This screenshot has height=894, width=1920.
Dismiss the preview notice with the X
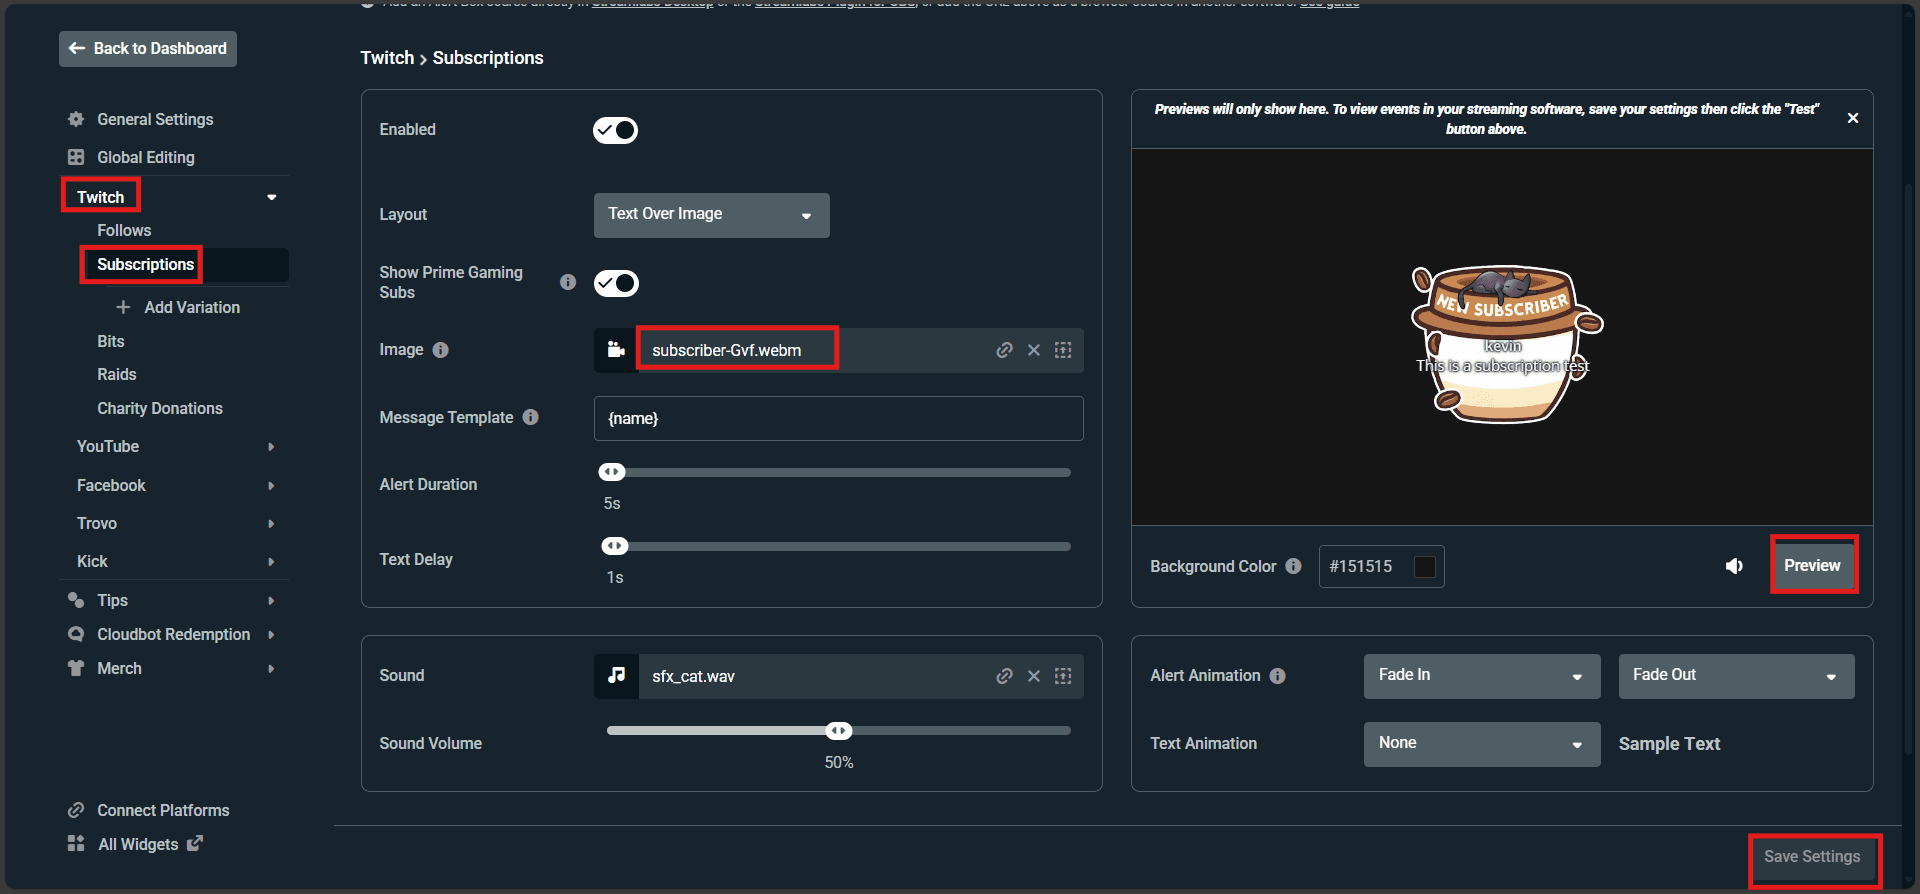[x=1853, y=118]
